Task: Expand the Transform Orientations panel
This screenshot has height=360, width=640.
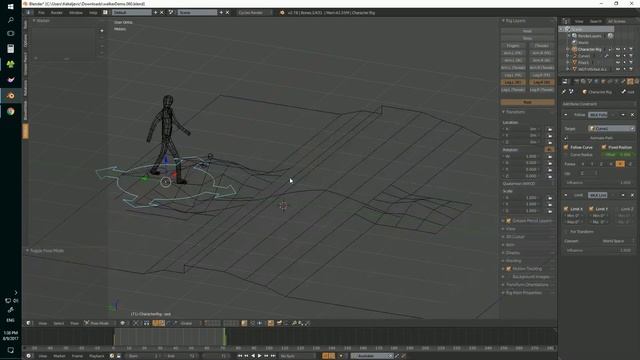Action: pos(527,285)
